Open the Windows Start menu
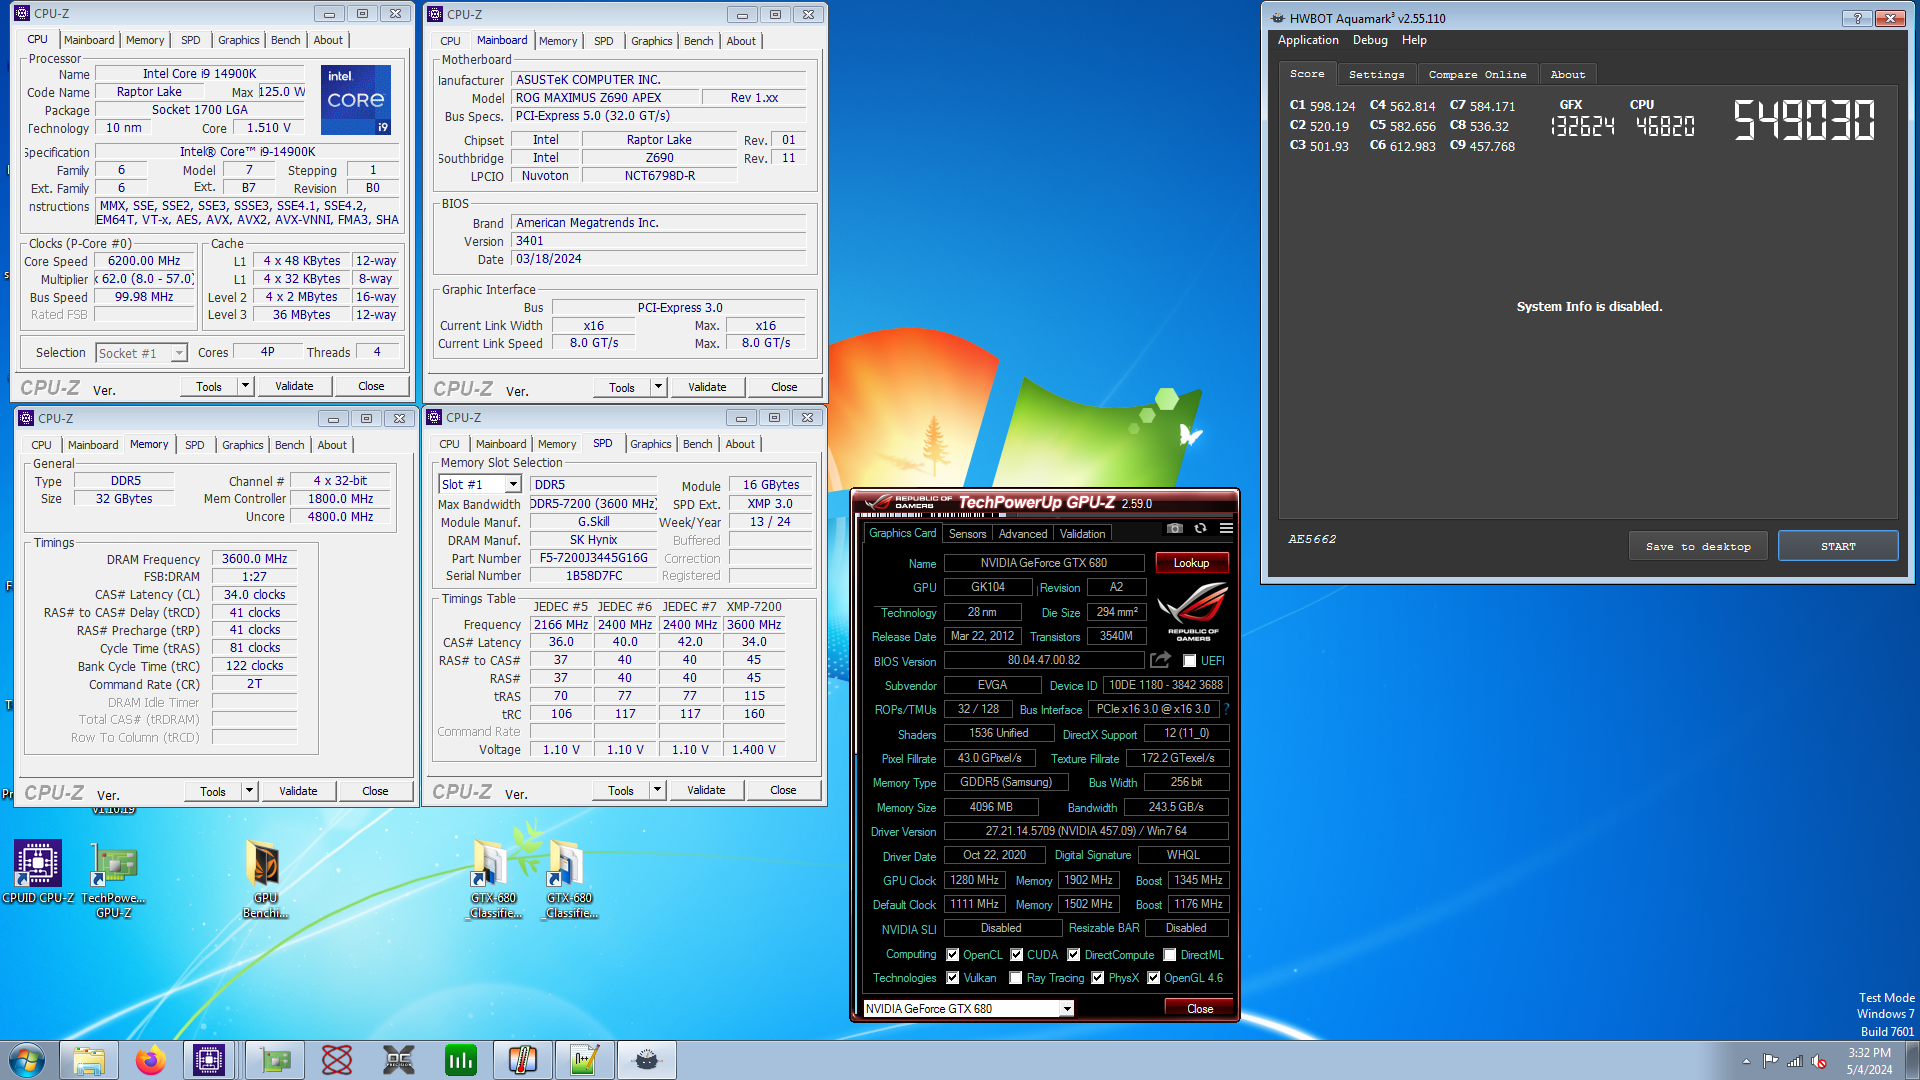1920x1080 pixels. click(27, 1060)
